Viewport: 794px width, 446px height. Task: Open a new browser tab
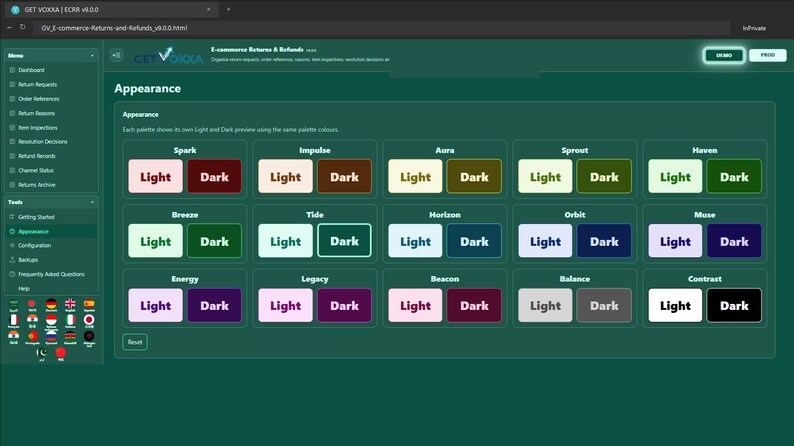(x=228, y=9)
